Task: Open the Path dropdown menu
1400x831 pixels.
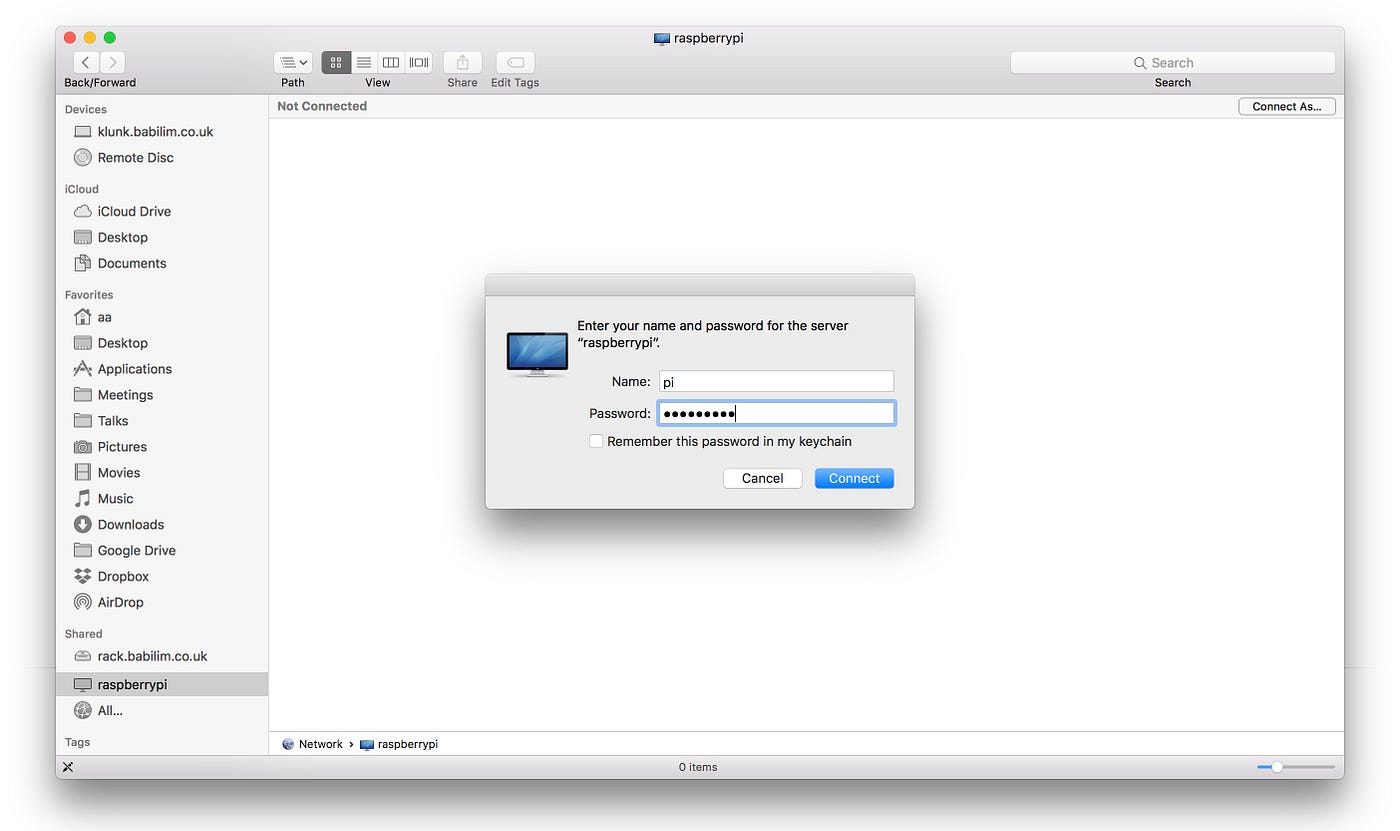Action: (292, 62)
